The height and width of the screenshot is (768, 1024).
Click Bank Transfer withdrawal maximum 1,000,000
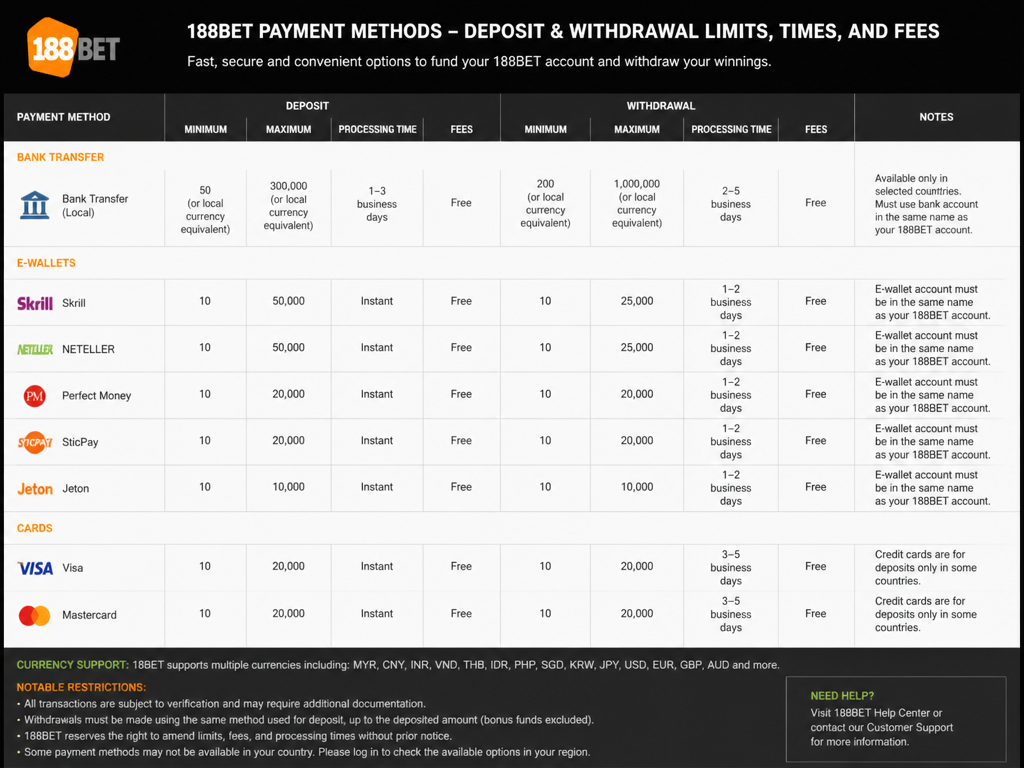click(637, 203)
